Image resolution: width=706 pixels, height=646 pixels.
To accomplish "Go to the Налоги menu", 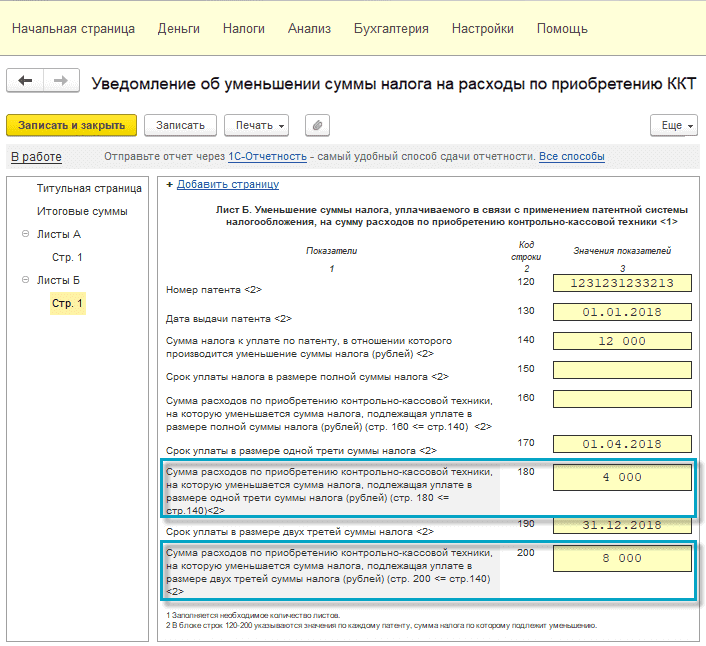I will tap(243, 29).
